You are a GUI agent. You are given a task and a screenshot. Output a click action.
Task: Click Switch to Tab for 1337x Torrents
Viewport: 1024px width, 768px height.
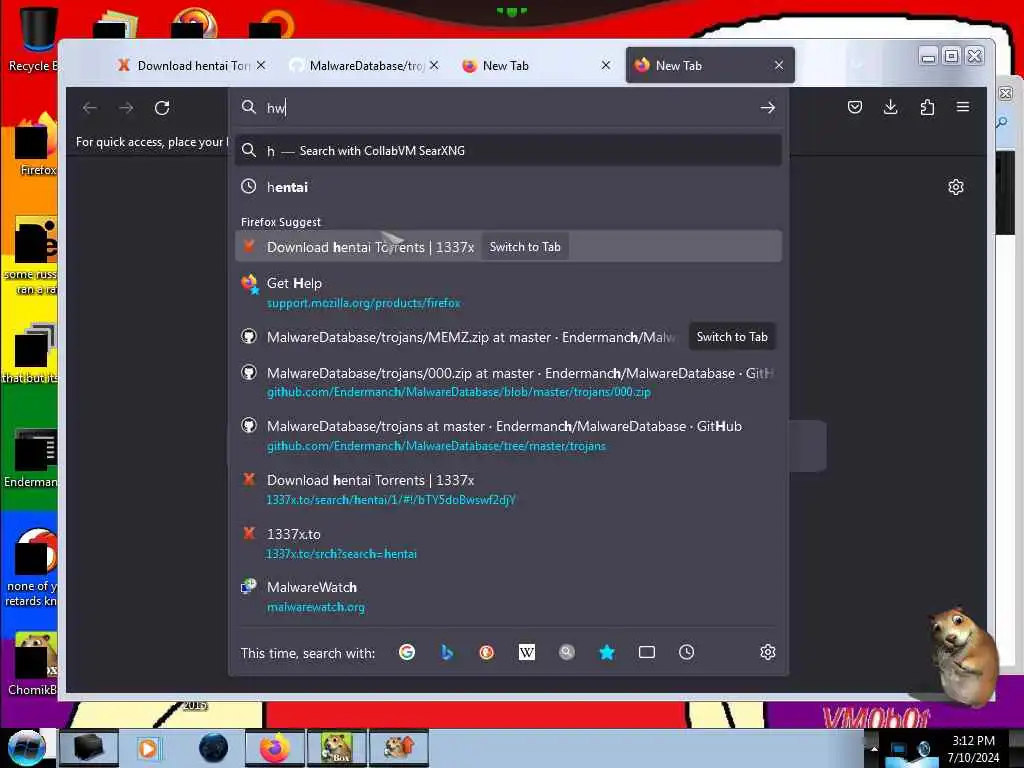pos(525,247)
